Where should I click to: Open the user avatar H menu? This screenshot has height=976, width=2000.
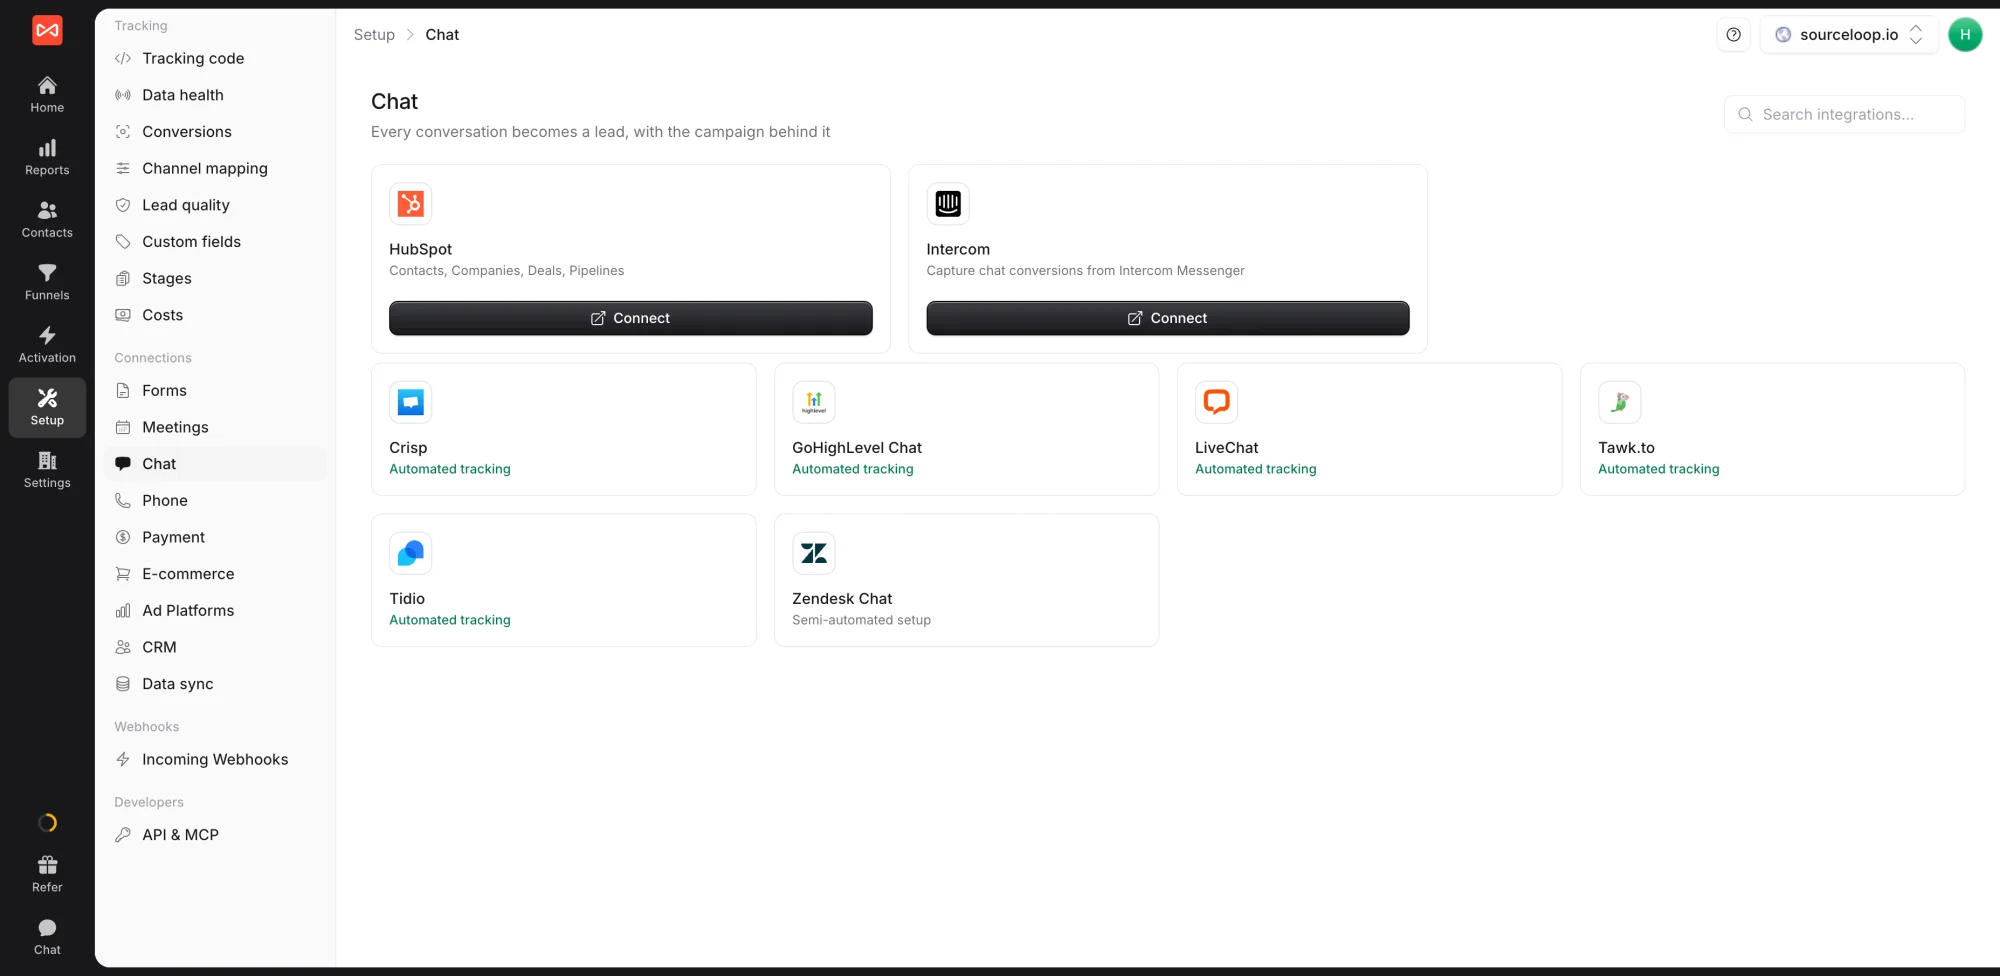[x=1965, y=35]
